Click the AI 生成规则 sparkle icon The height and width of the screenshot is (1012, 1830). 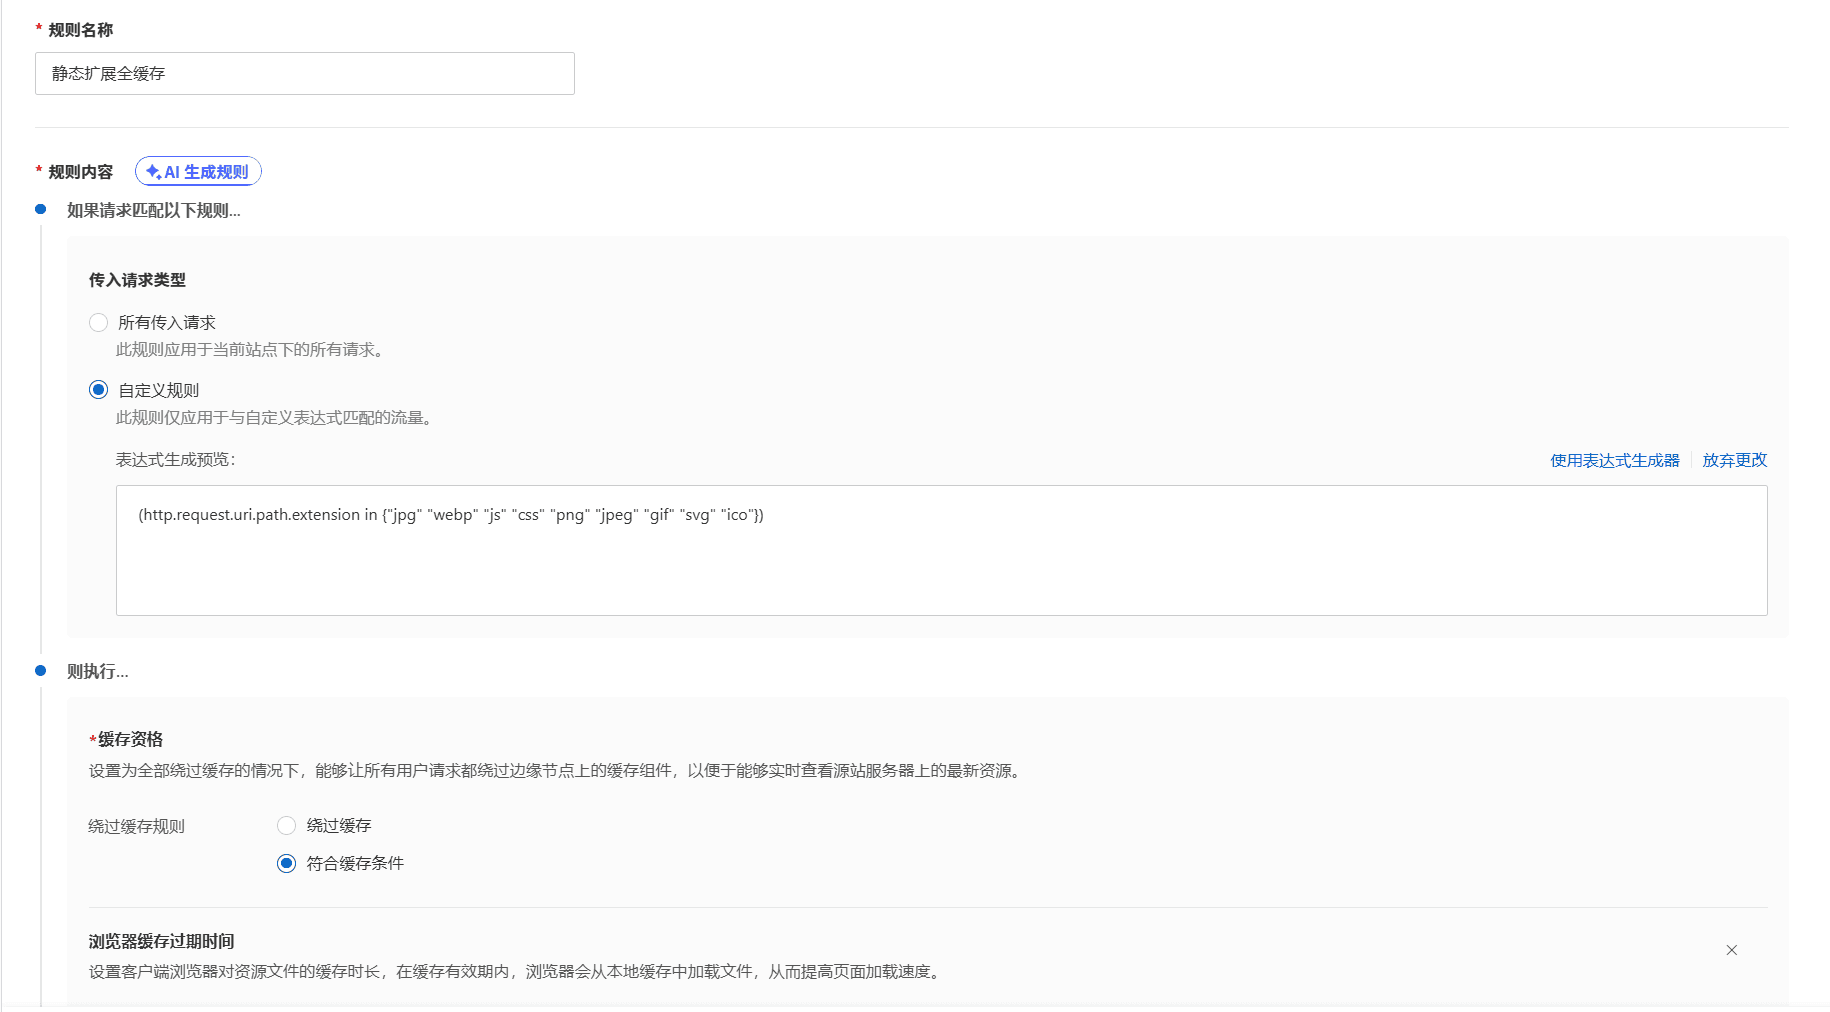click(x=153, y=172)
